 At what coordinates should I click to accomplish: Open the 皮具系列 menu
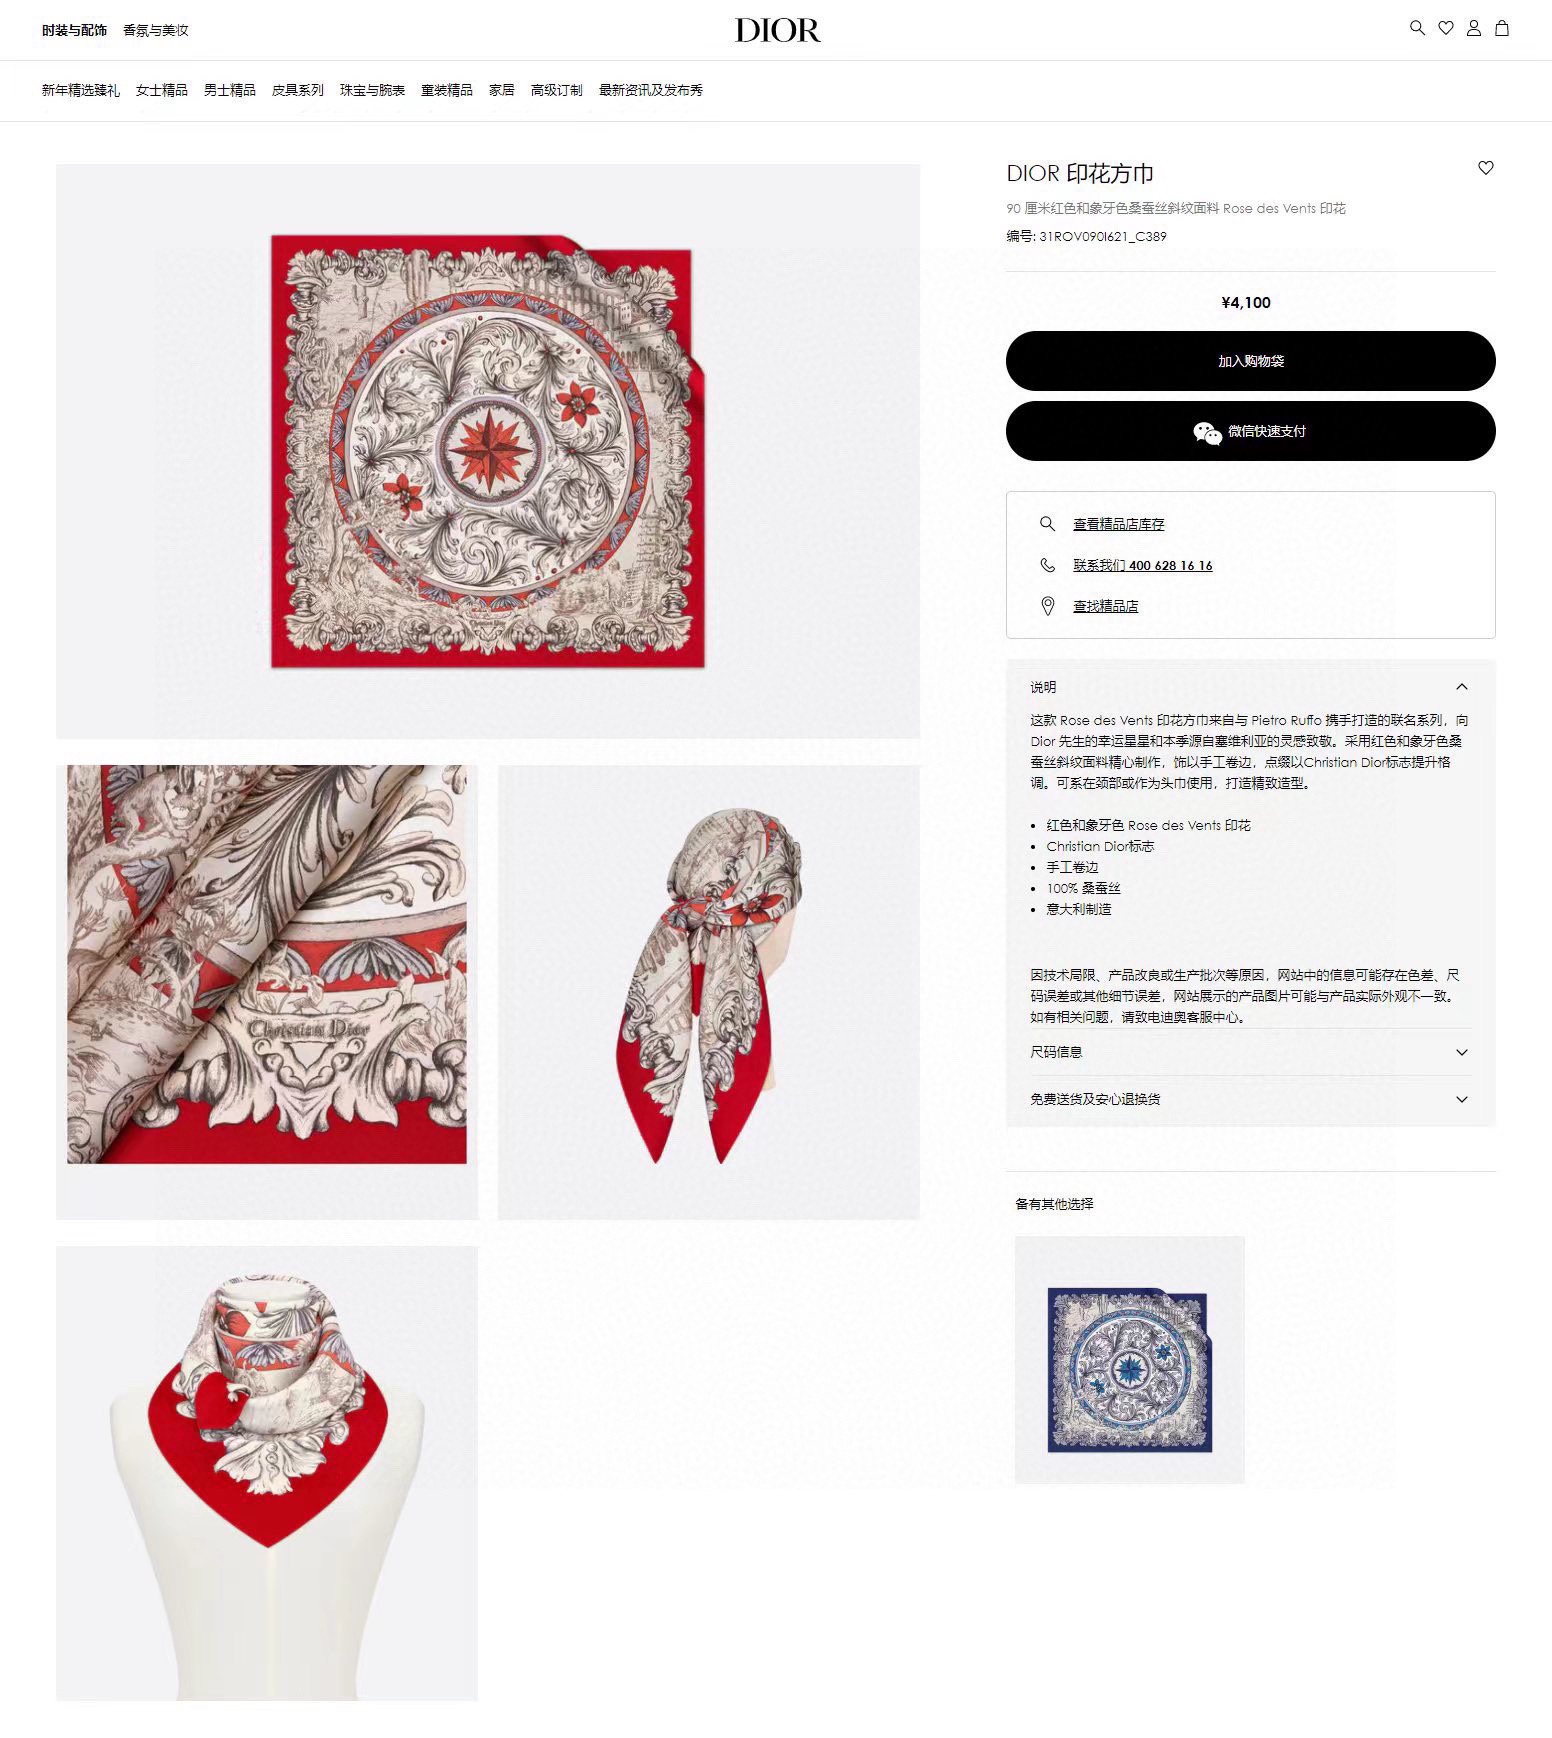[x=297, y=90]
